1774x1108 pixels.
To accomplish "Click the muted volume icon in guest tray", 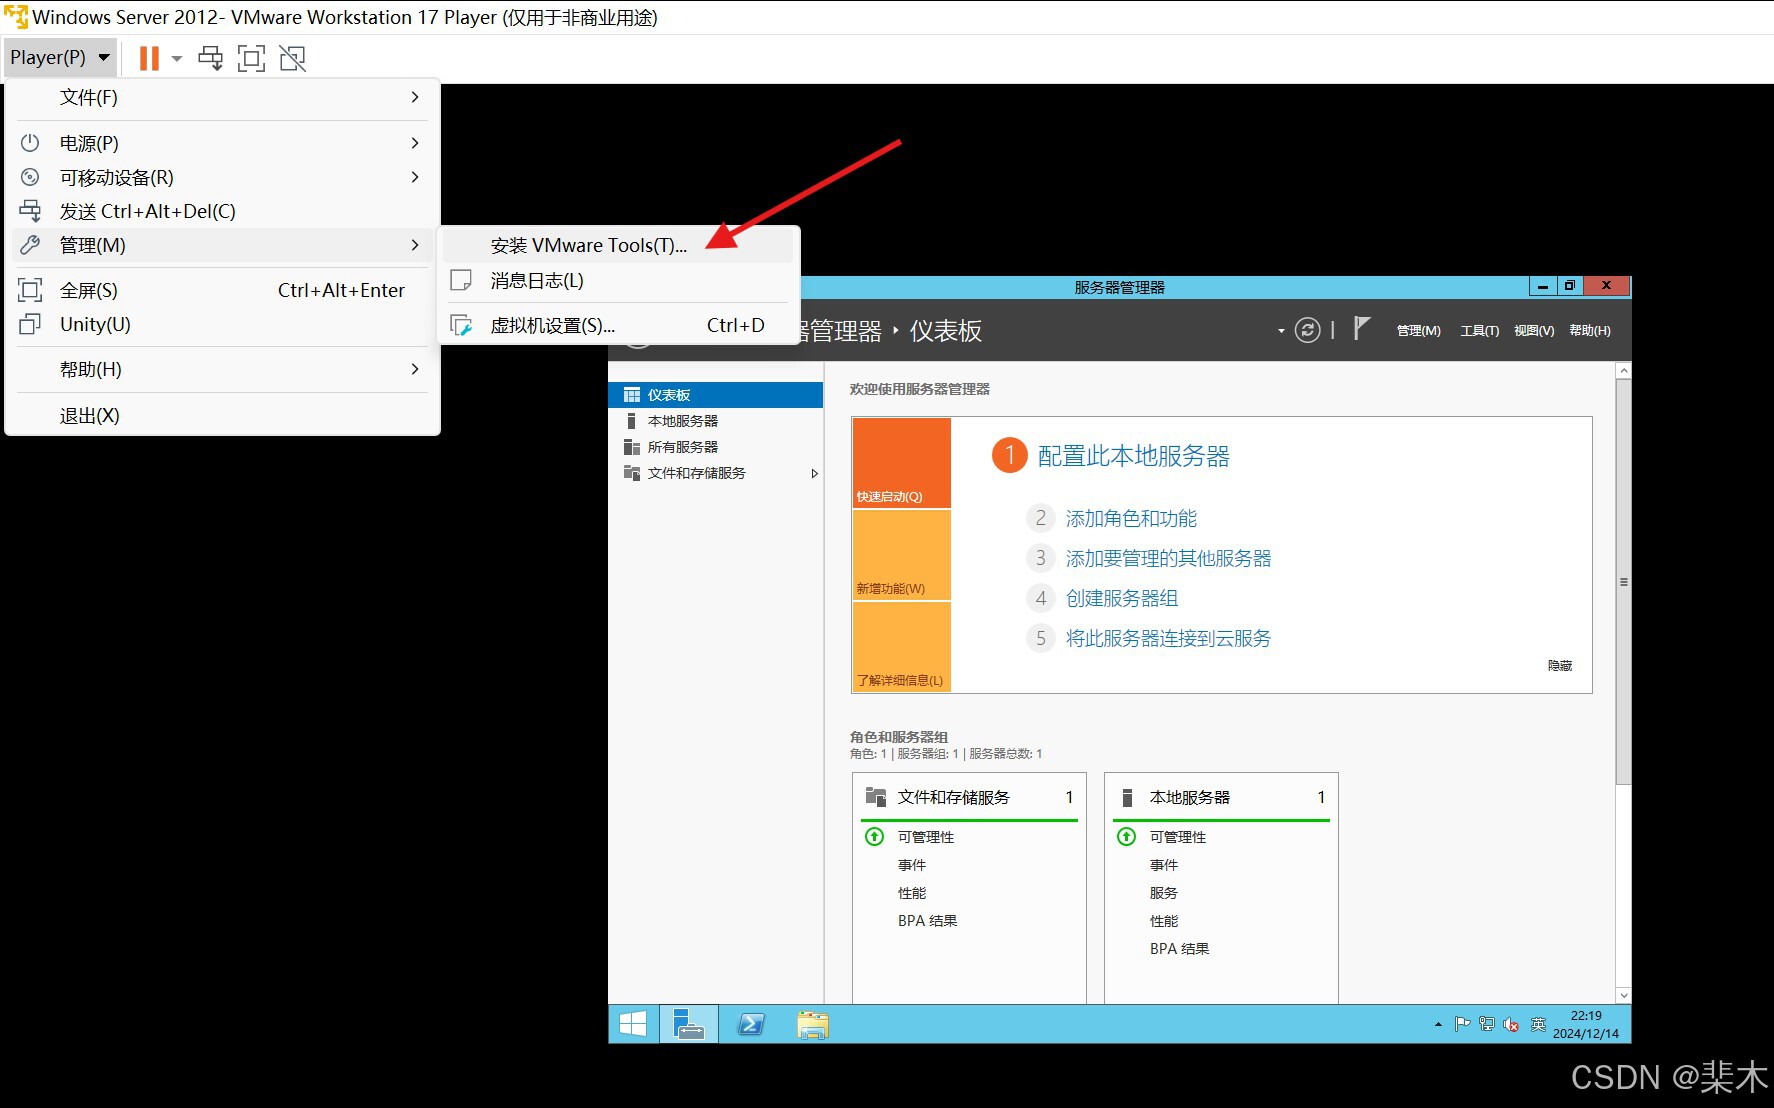I will pyautogui.click(x=1511, y=1024).
